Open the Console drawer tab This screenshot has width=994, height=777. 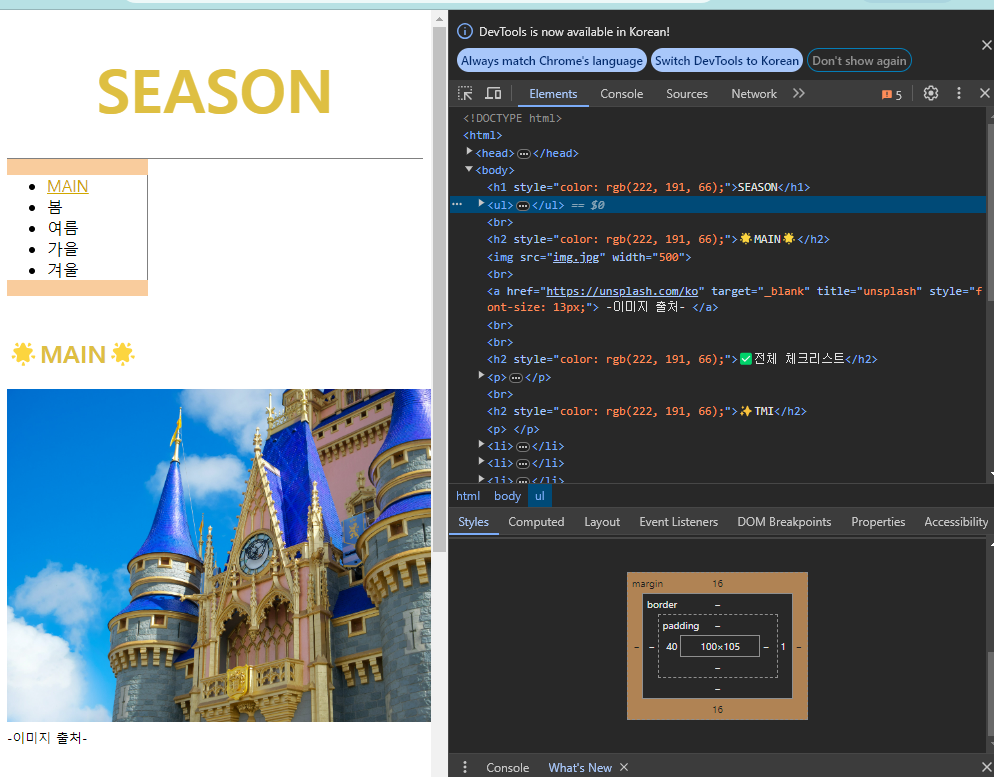click(507, 767)
